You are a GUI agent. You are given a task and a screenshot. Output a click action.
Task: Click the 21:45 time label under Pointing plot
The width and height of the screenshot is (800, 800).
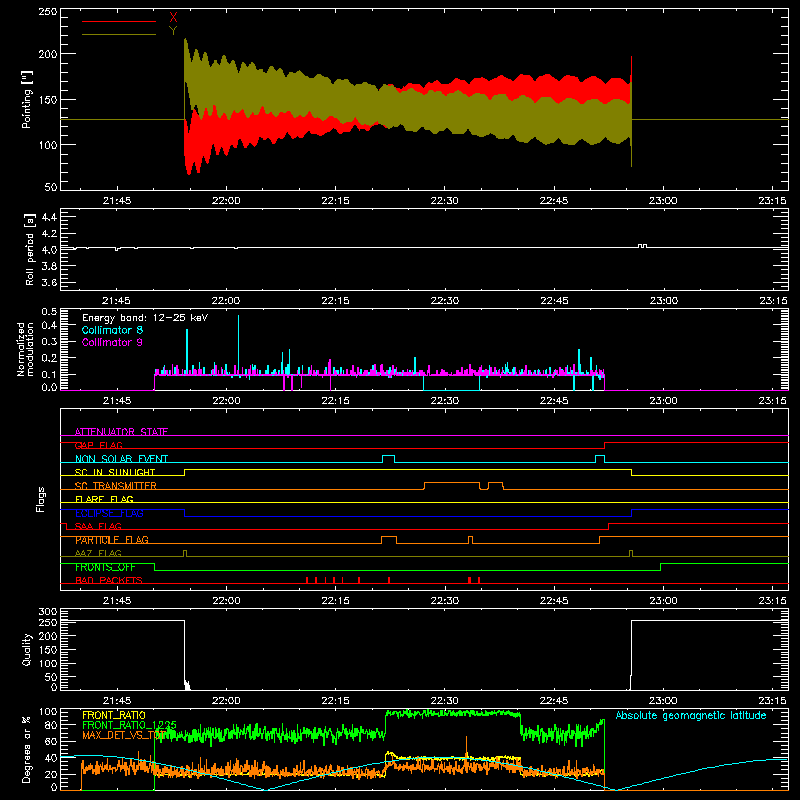(117, 201)
